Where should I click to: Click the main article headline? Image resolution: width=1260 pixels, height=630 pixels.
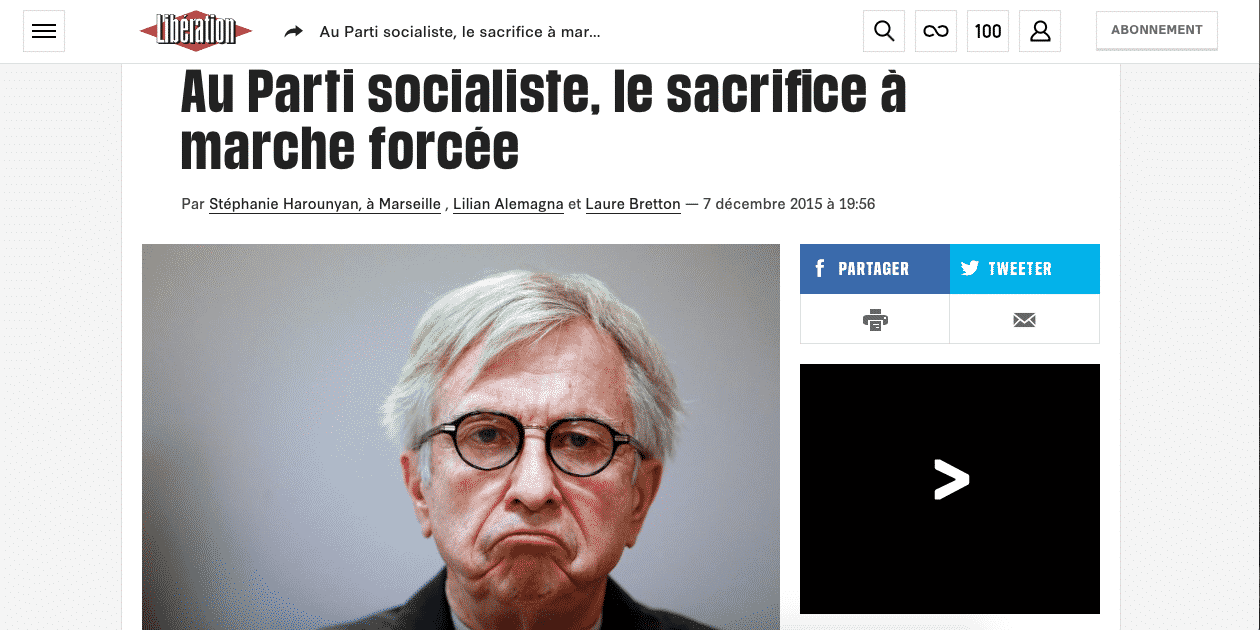click(x=543, y=121)
